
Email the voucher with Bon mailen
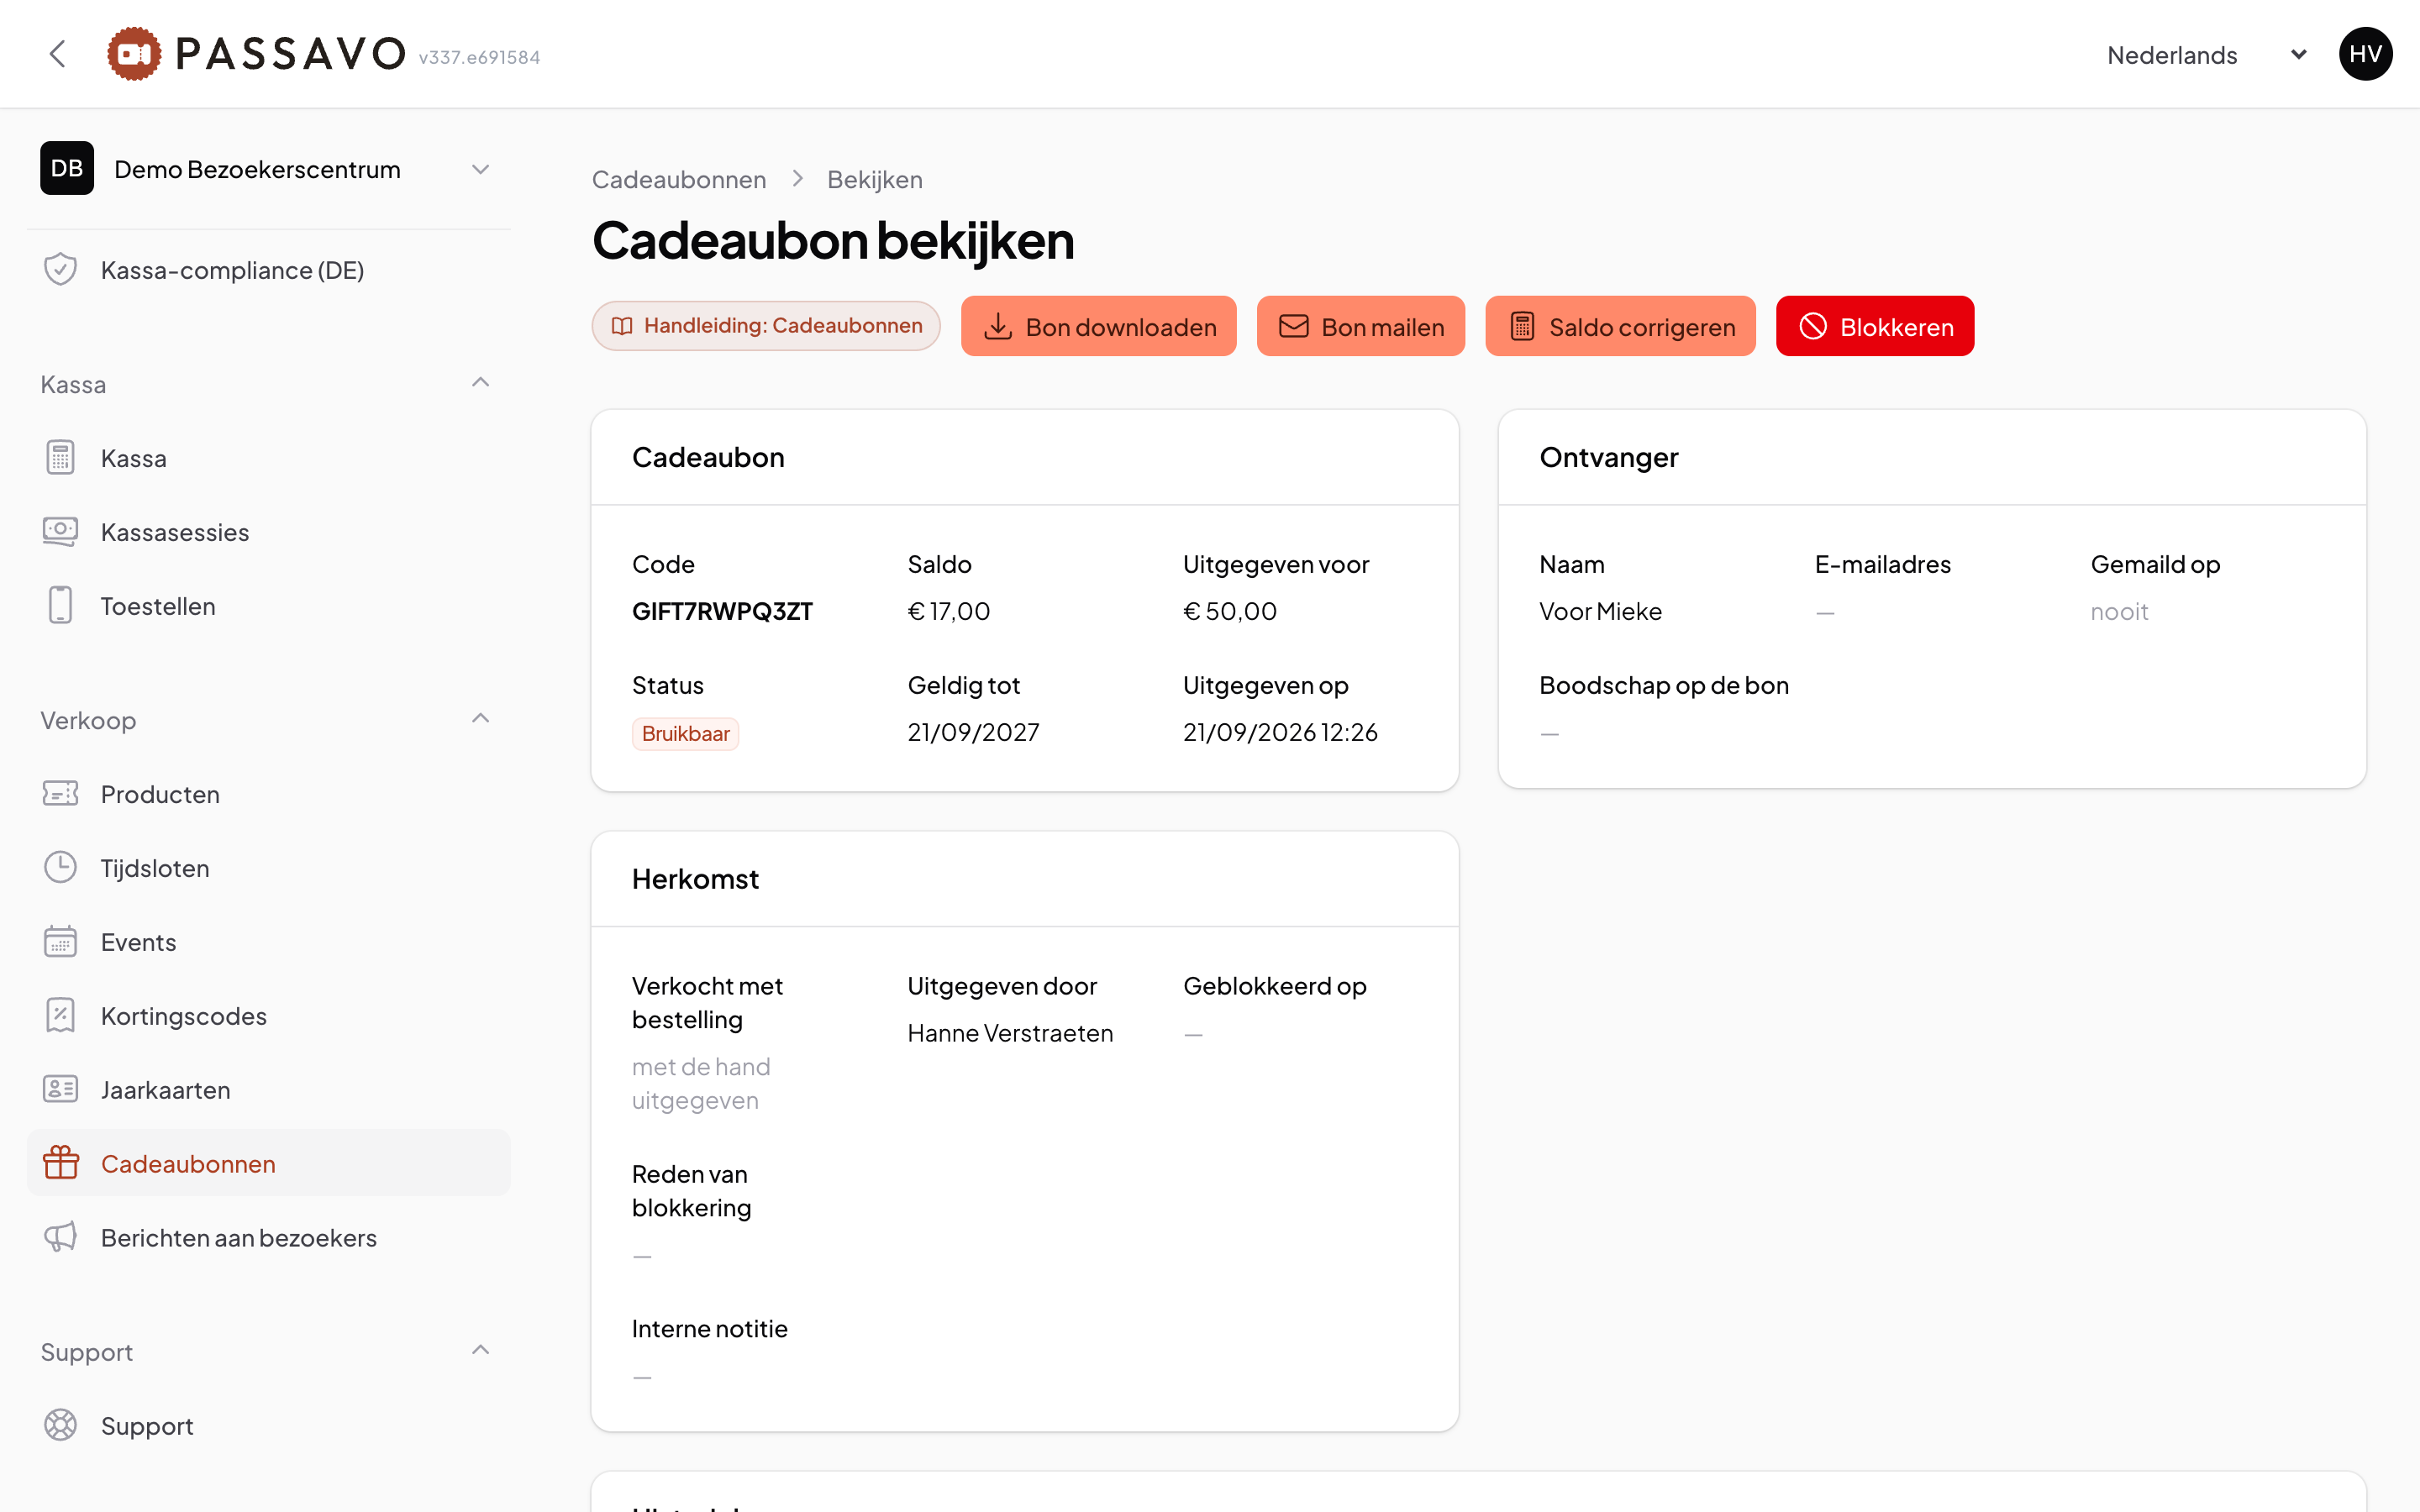click(1360, 326)
